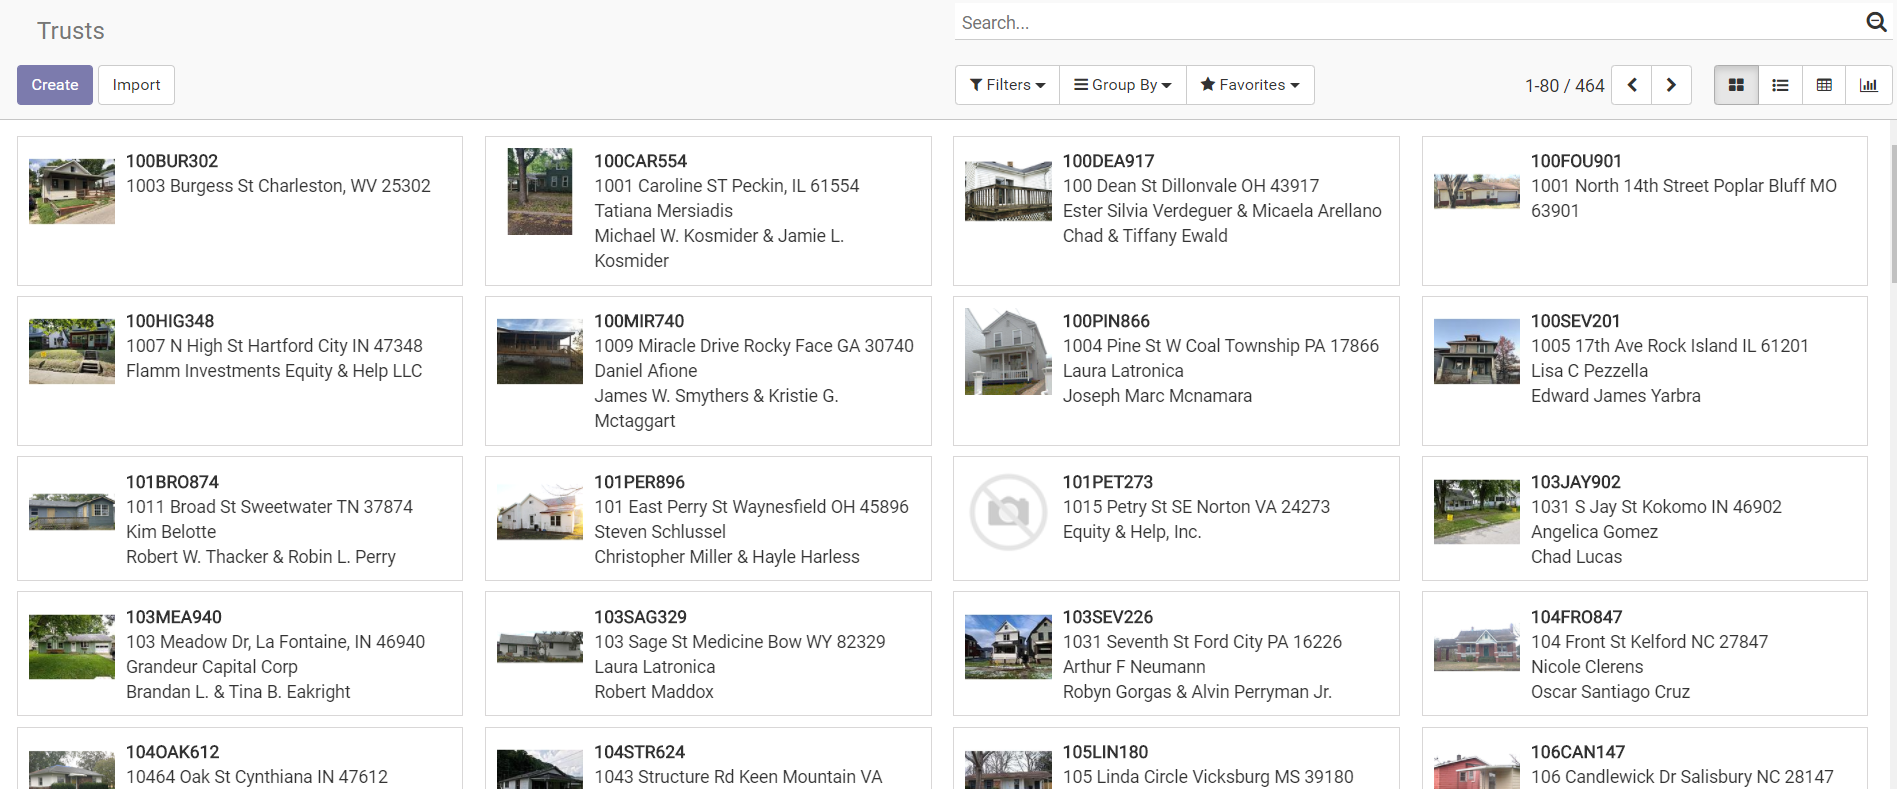
Task: Open thumbnail of 101PER896 property
Action: [x=540, y=512]
